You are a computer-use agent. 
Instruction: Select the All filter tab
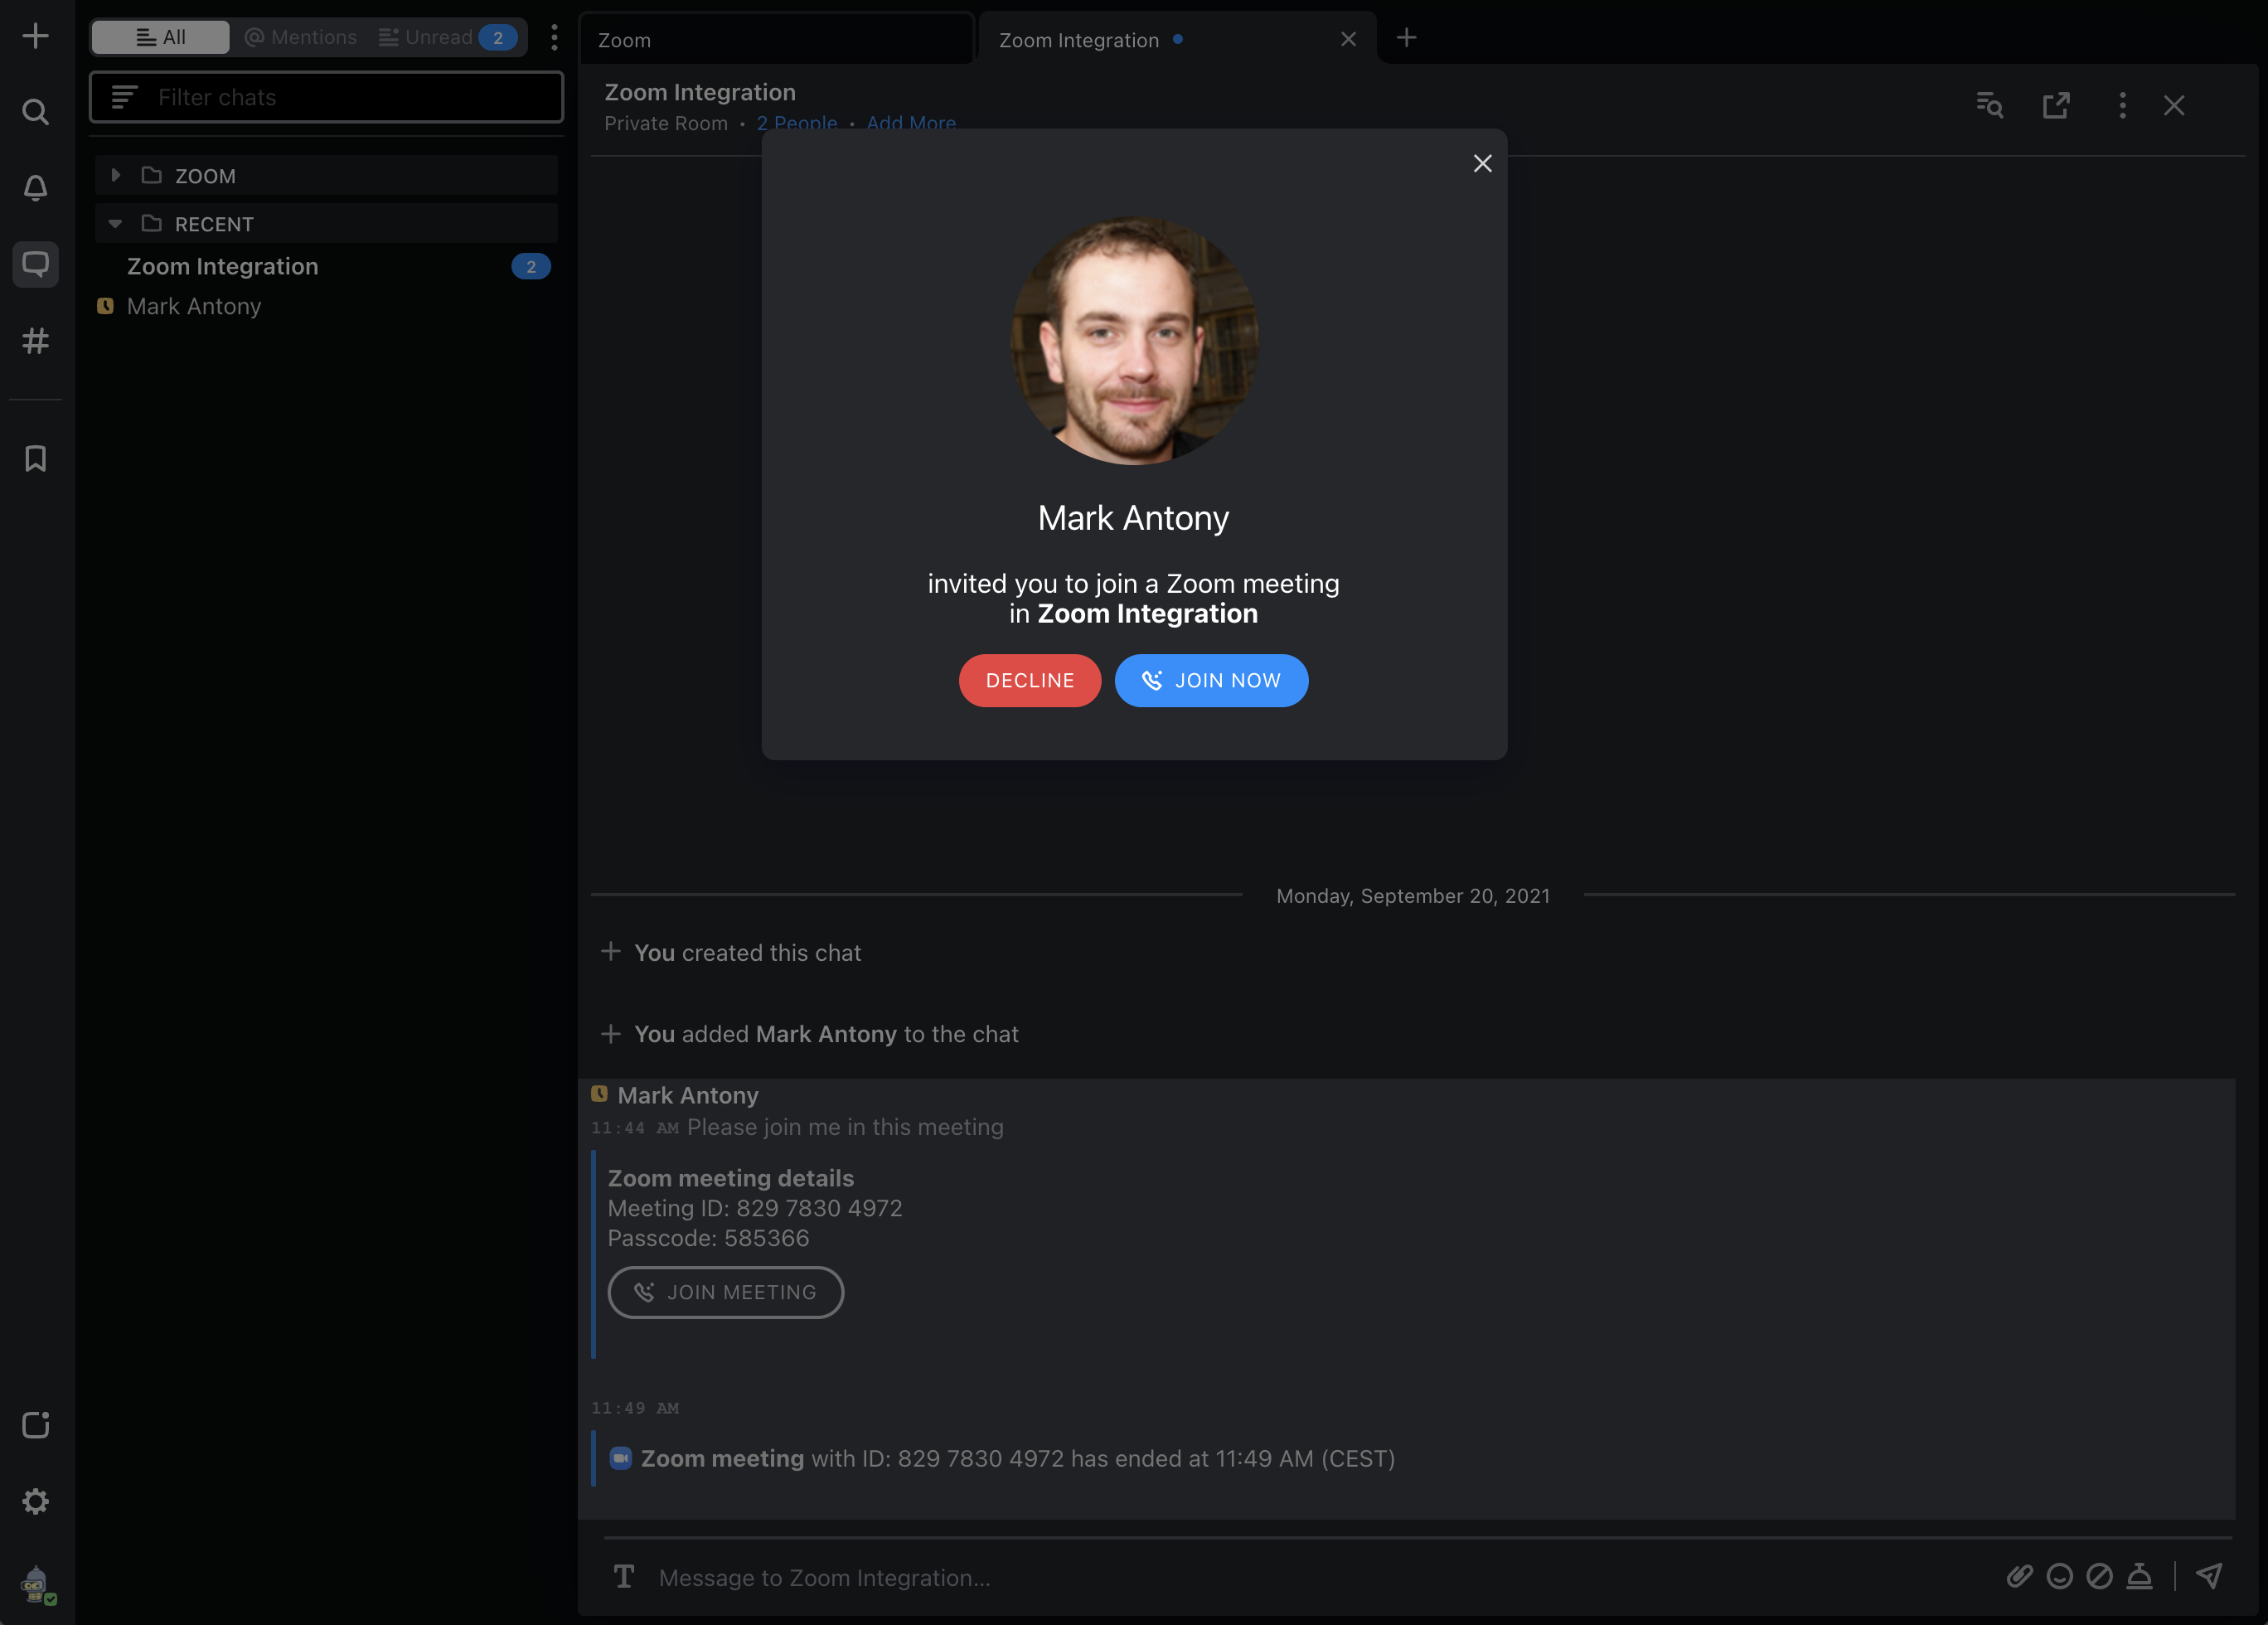pos(161,37)
